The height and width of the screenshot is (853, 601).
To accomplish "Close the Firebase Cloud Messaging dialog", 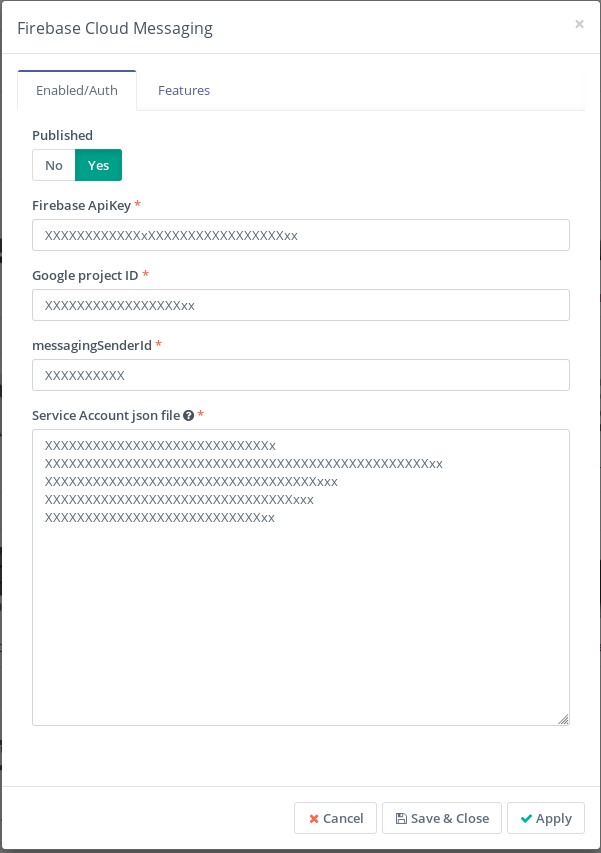I will (x=579, y=24).
